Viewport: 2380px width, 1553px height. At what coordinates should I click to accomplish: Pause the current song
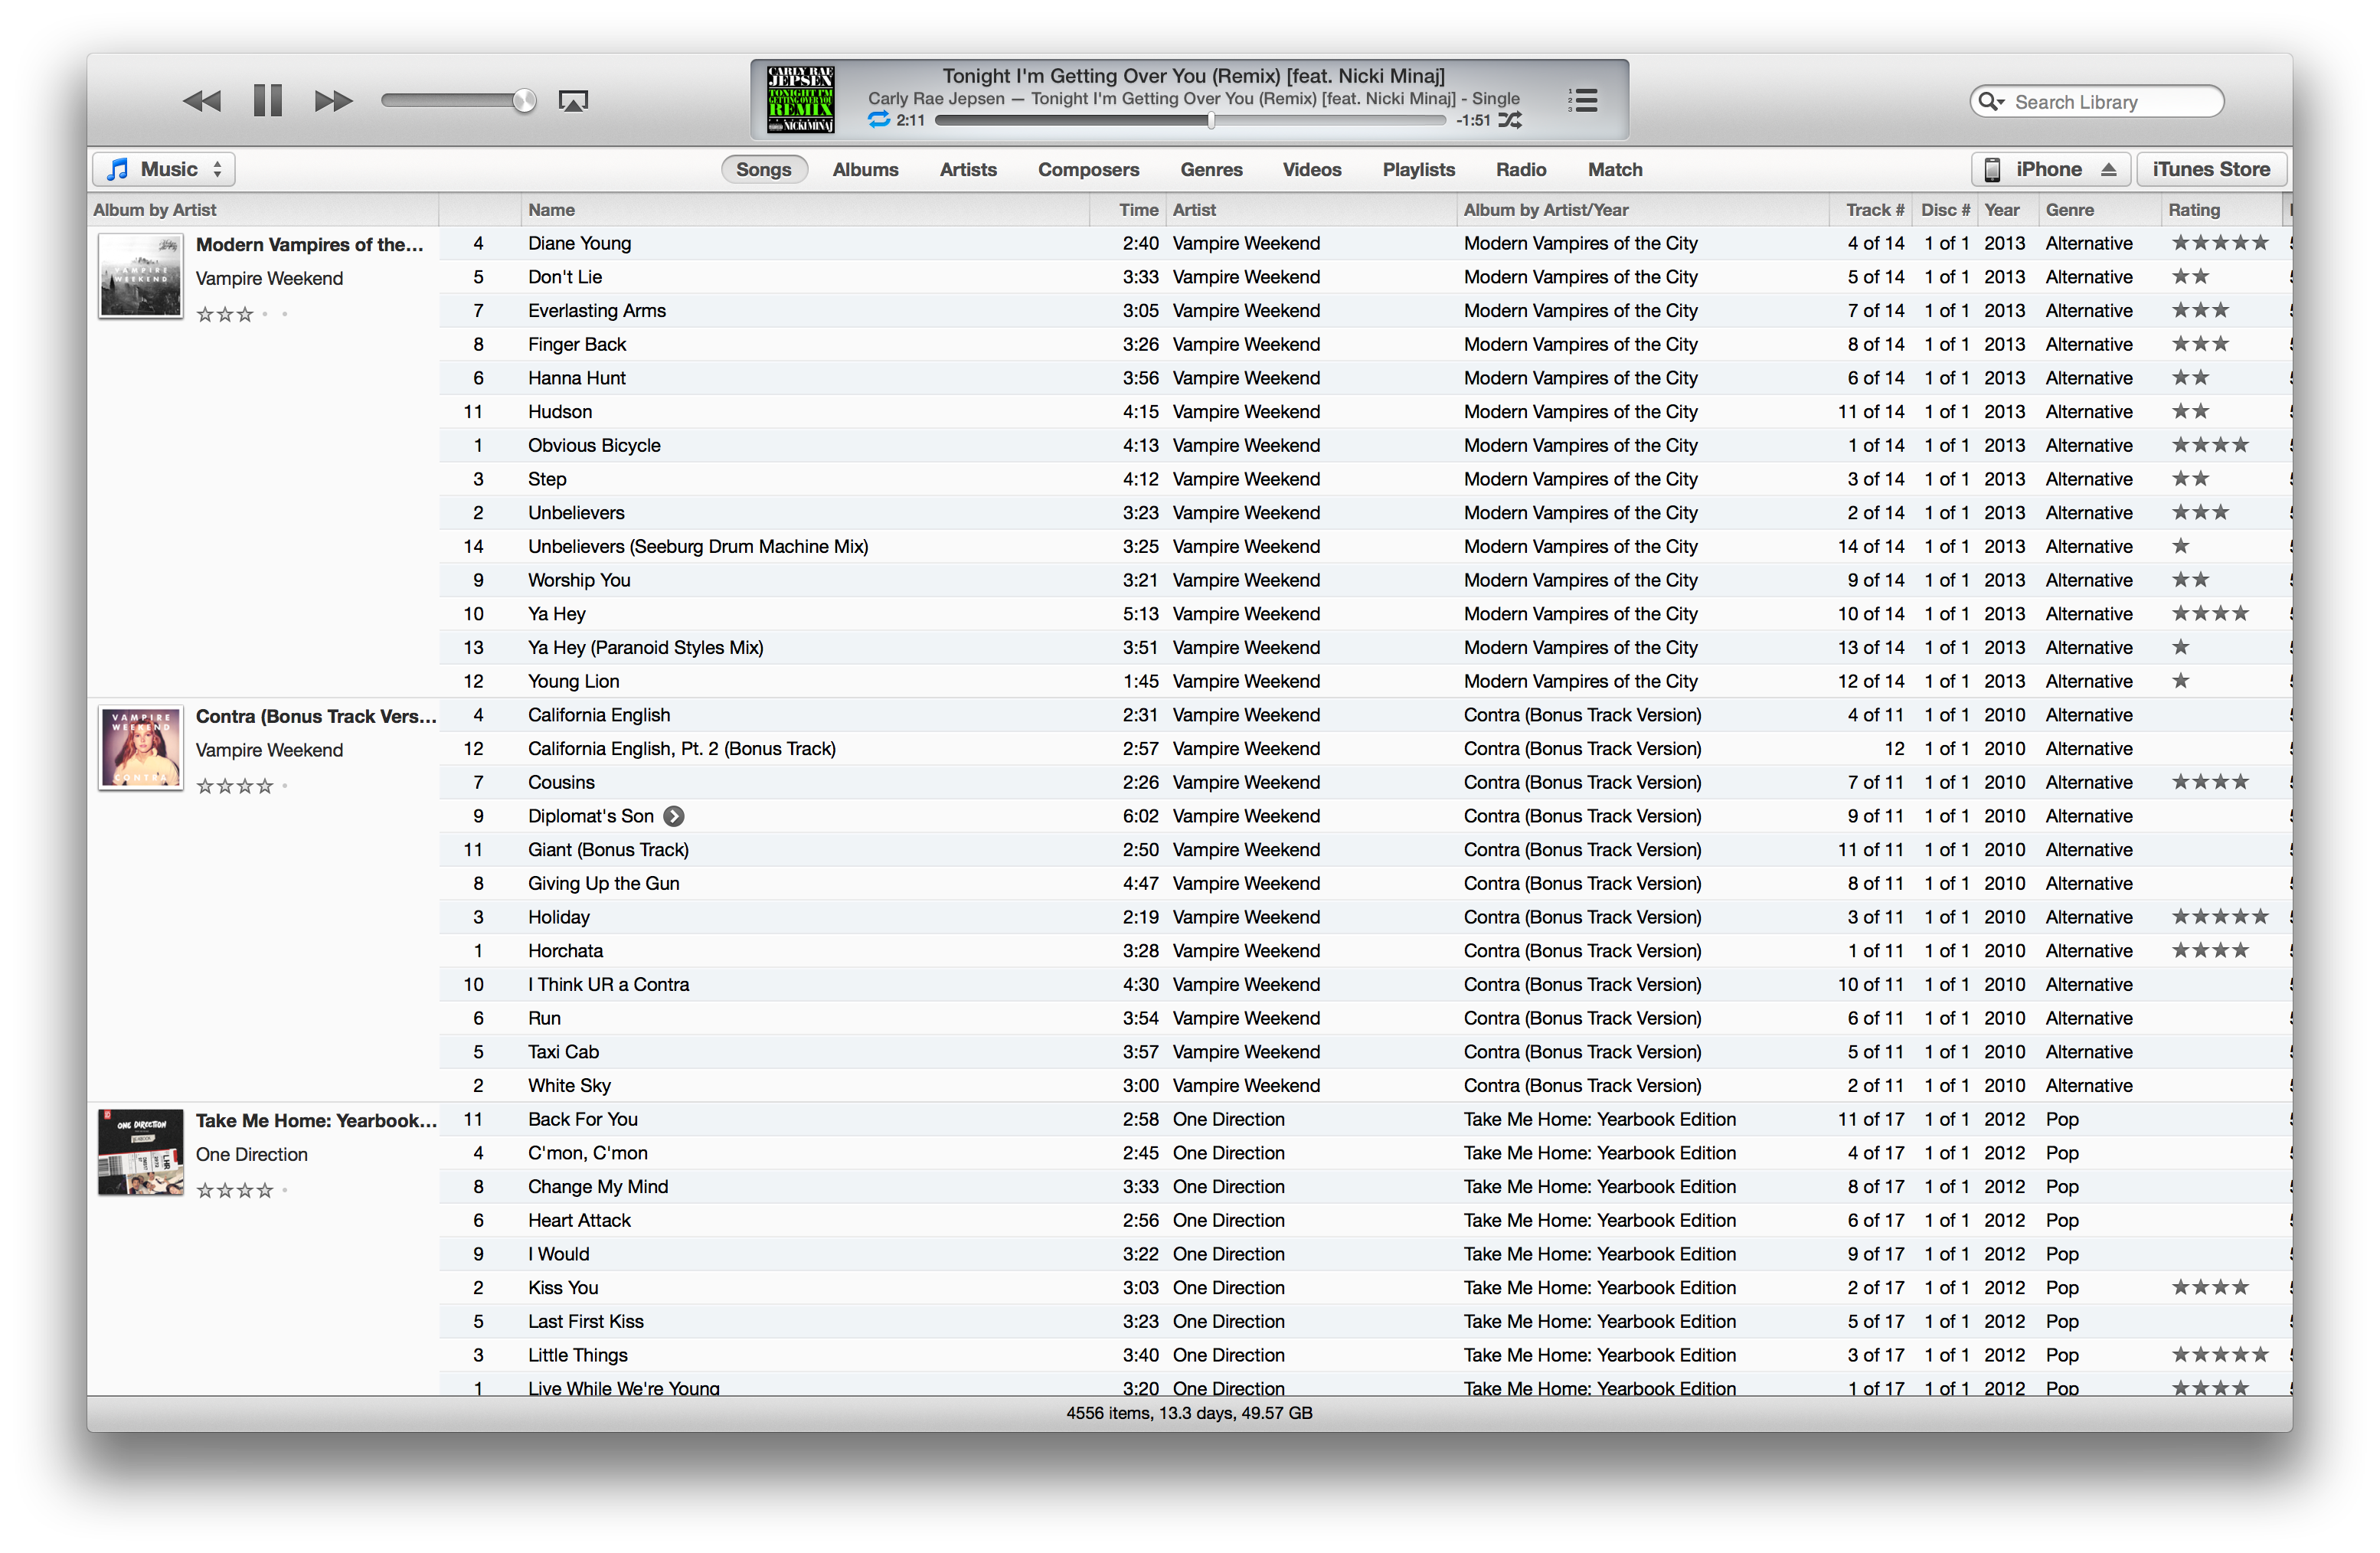pos(268,101)
